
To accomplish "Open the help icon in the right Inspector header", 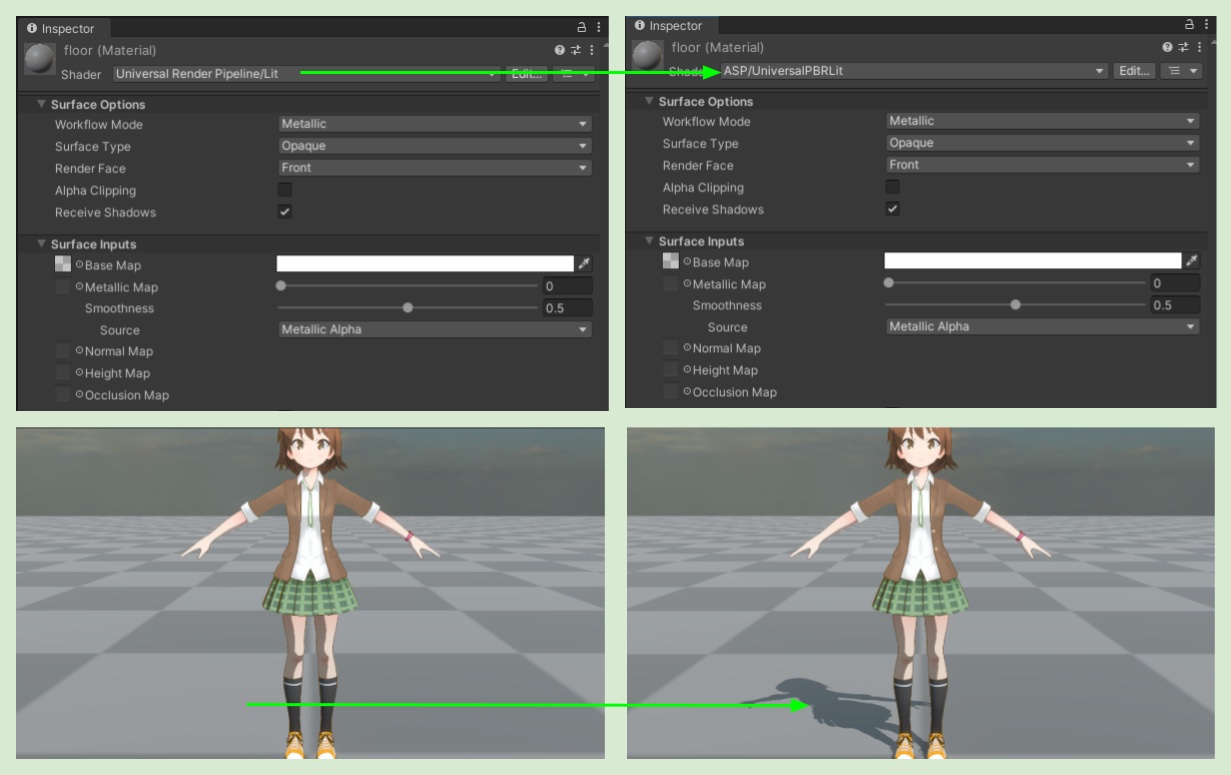I will pyautogui.click(x=1167, y=47).
